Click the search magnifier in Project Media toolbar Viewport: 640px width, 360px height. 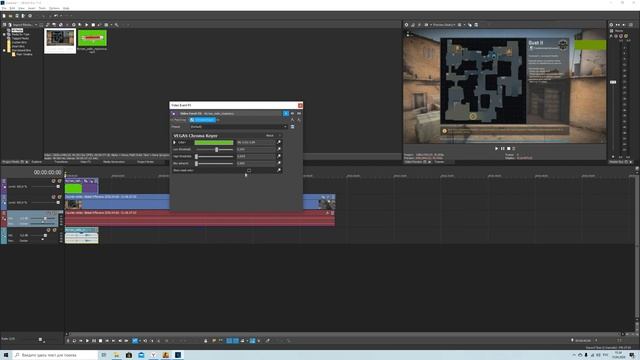click(x=116, y=25)
